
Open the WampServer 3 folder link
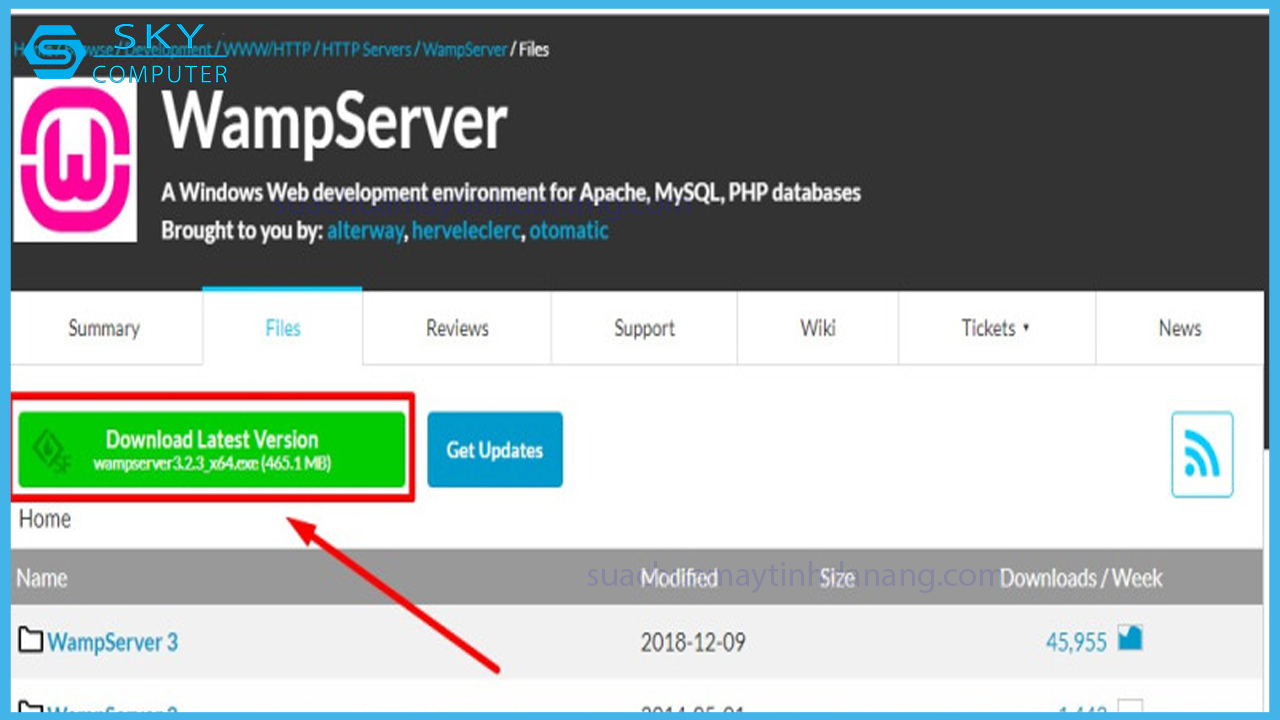[x=113, y=641]
